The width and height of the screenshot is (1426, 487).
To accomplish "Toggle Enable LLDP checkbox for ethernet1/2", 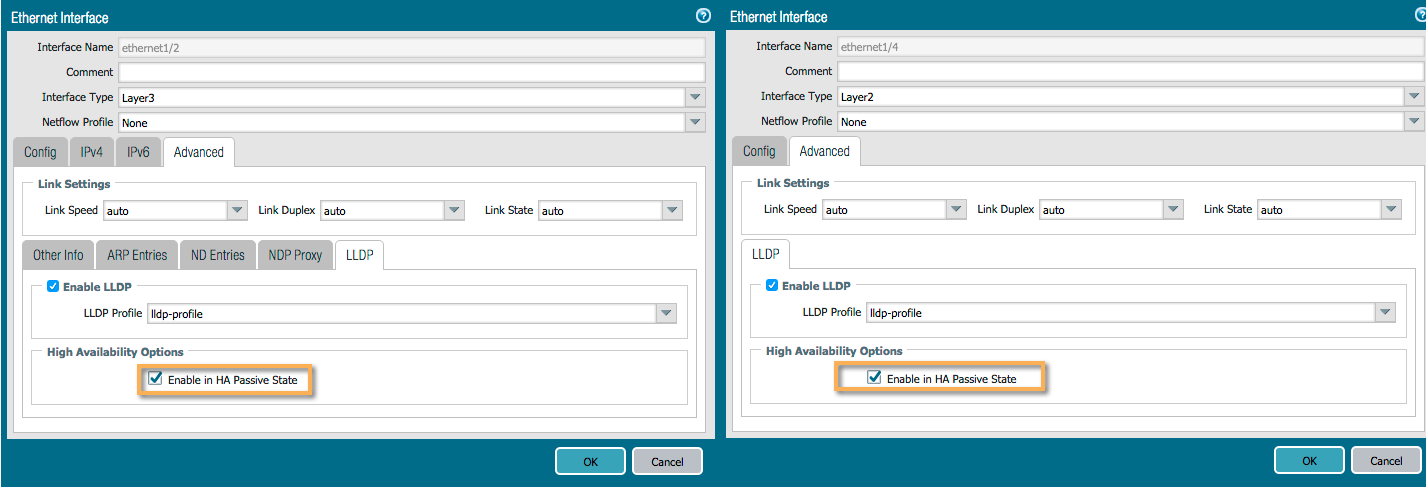I will 53,286.
